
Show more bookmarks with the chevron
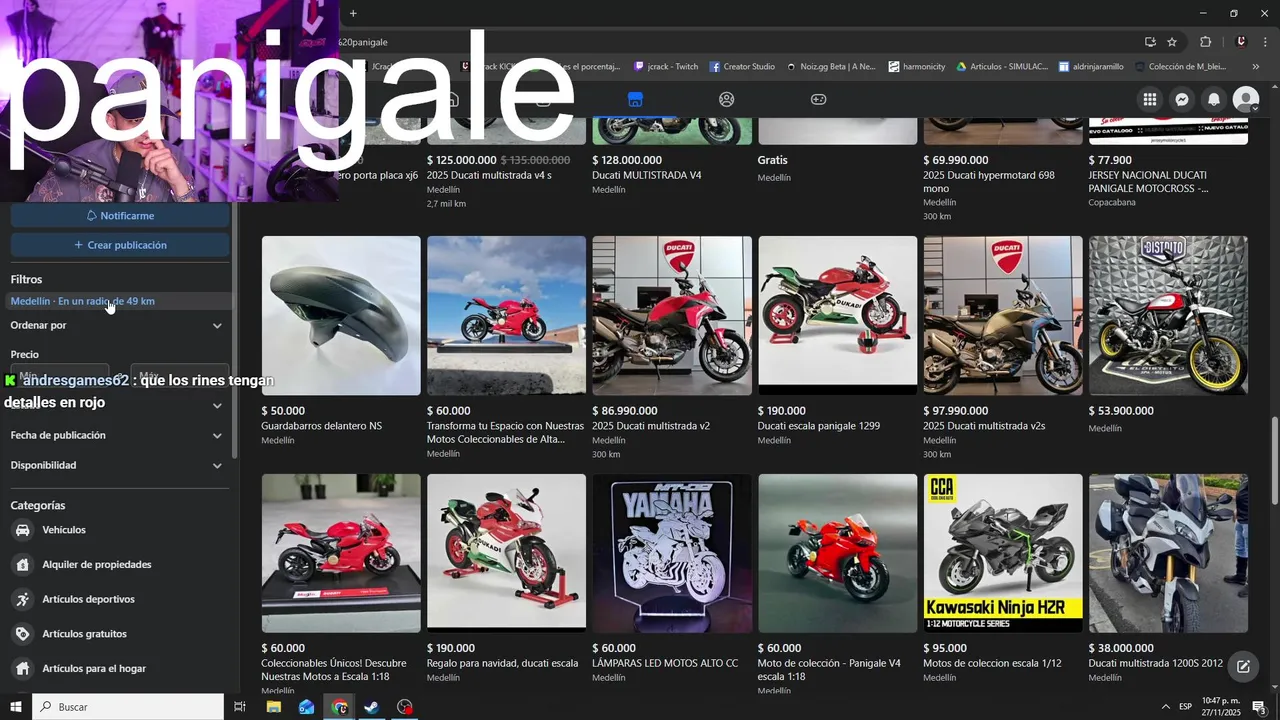(x=1256, y=67)
